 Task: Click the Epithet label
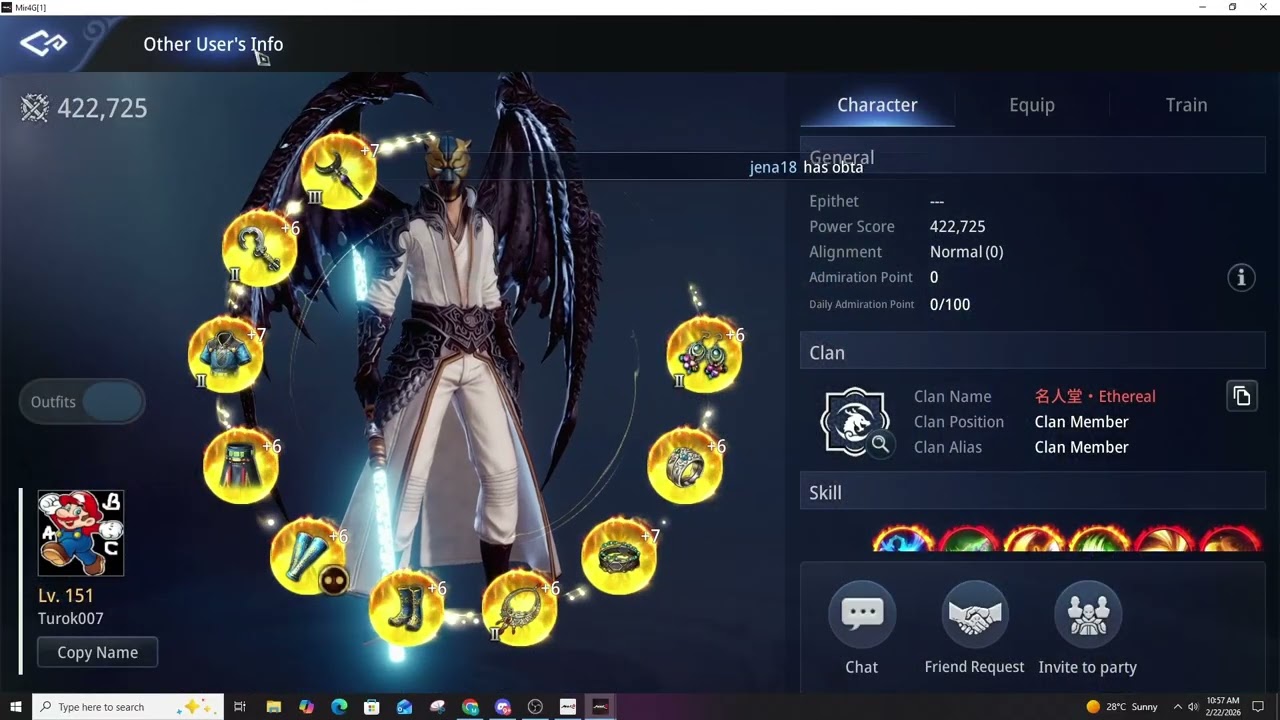click(x=834, y=201)
